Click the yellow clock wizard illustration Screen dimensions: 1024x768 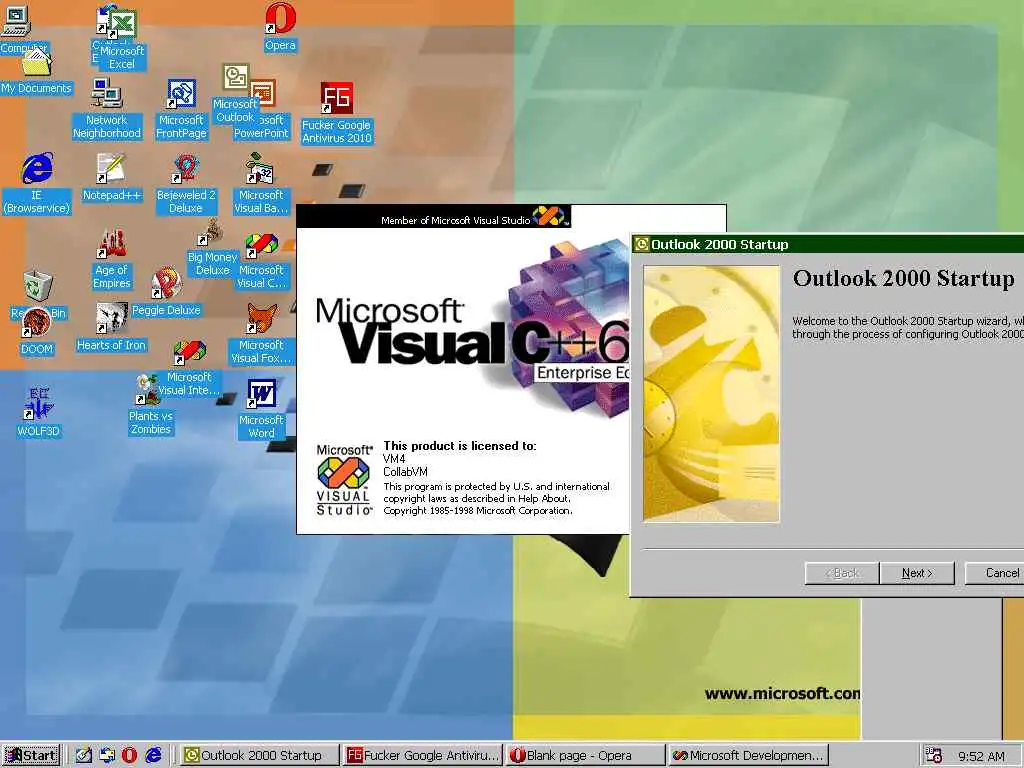(x=711, y=393)
